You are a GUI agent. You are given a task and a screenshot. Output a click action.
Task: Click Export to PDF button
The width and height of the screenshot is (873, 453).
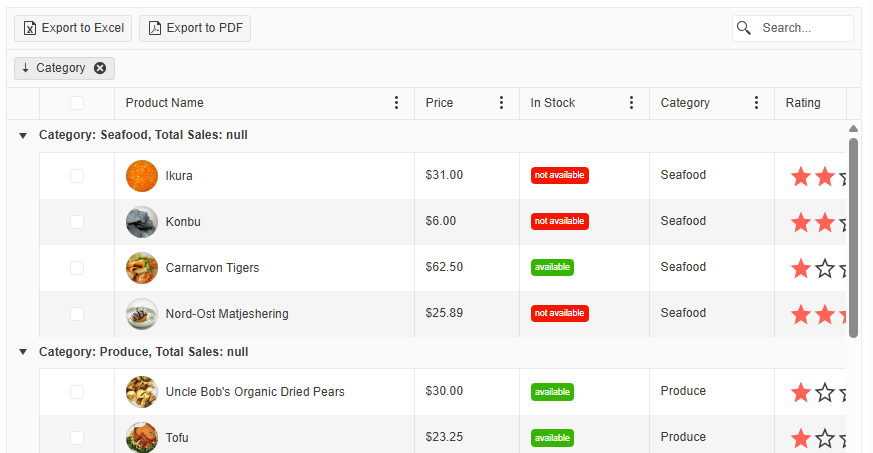click(x=195, y=28)
